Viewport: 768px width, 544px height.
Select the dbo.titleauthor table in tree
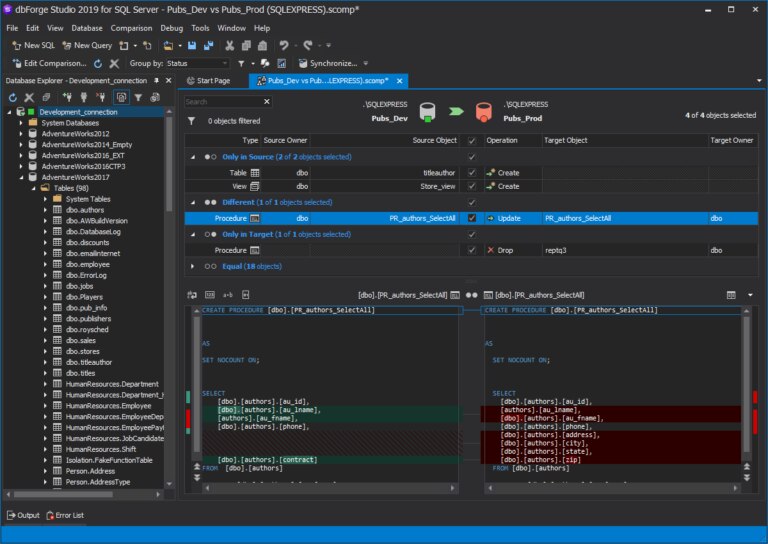pyautogui.click(x=89, y=362)
